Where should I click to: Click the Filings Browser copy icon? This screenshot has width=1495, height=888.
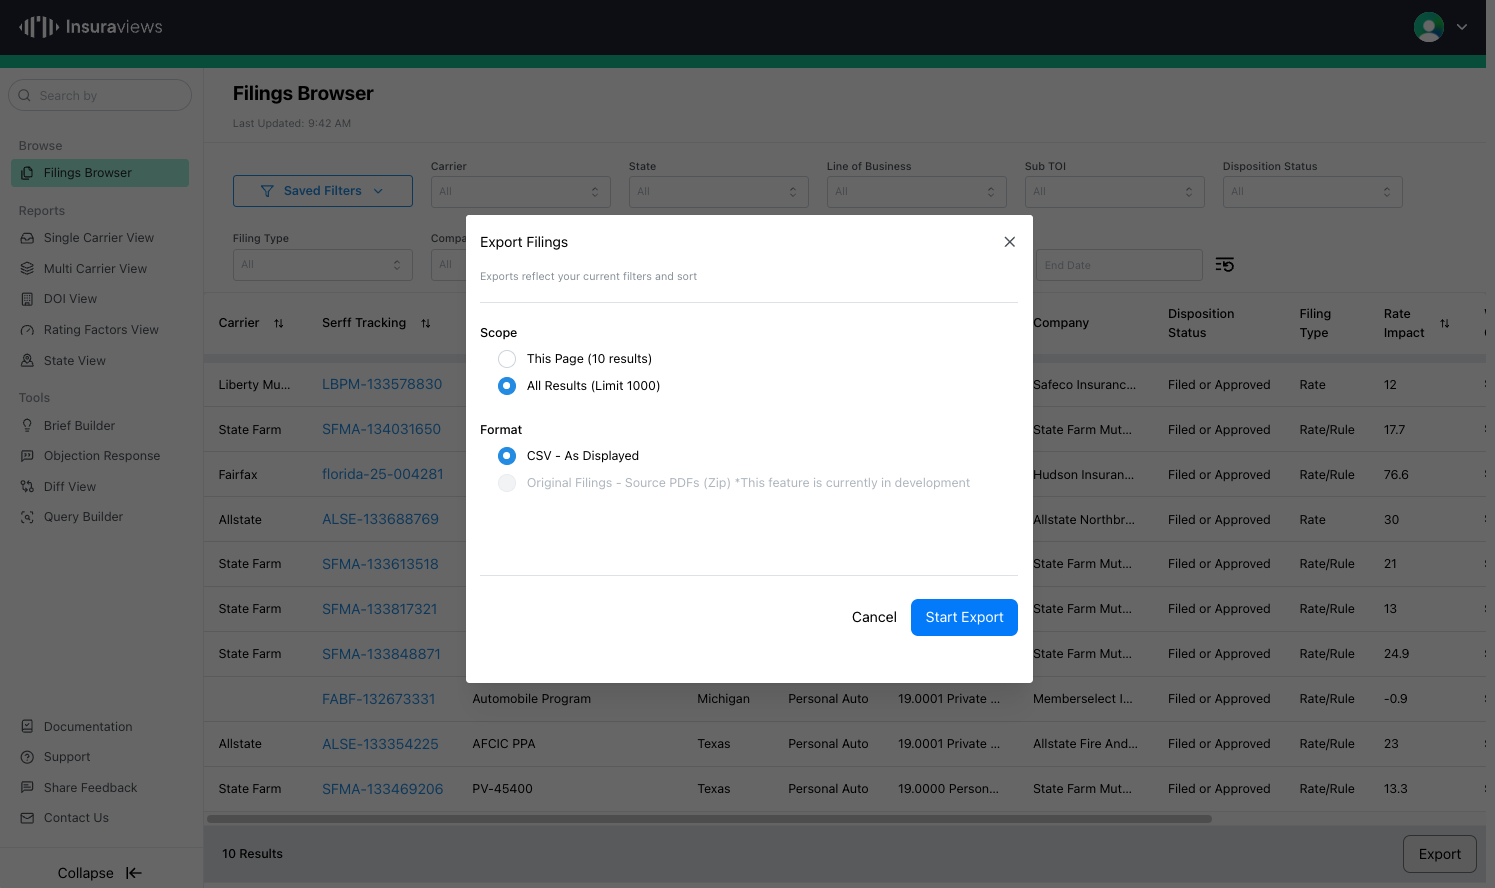point(27,173)
